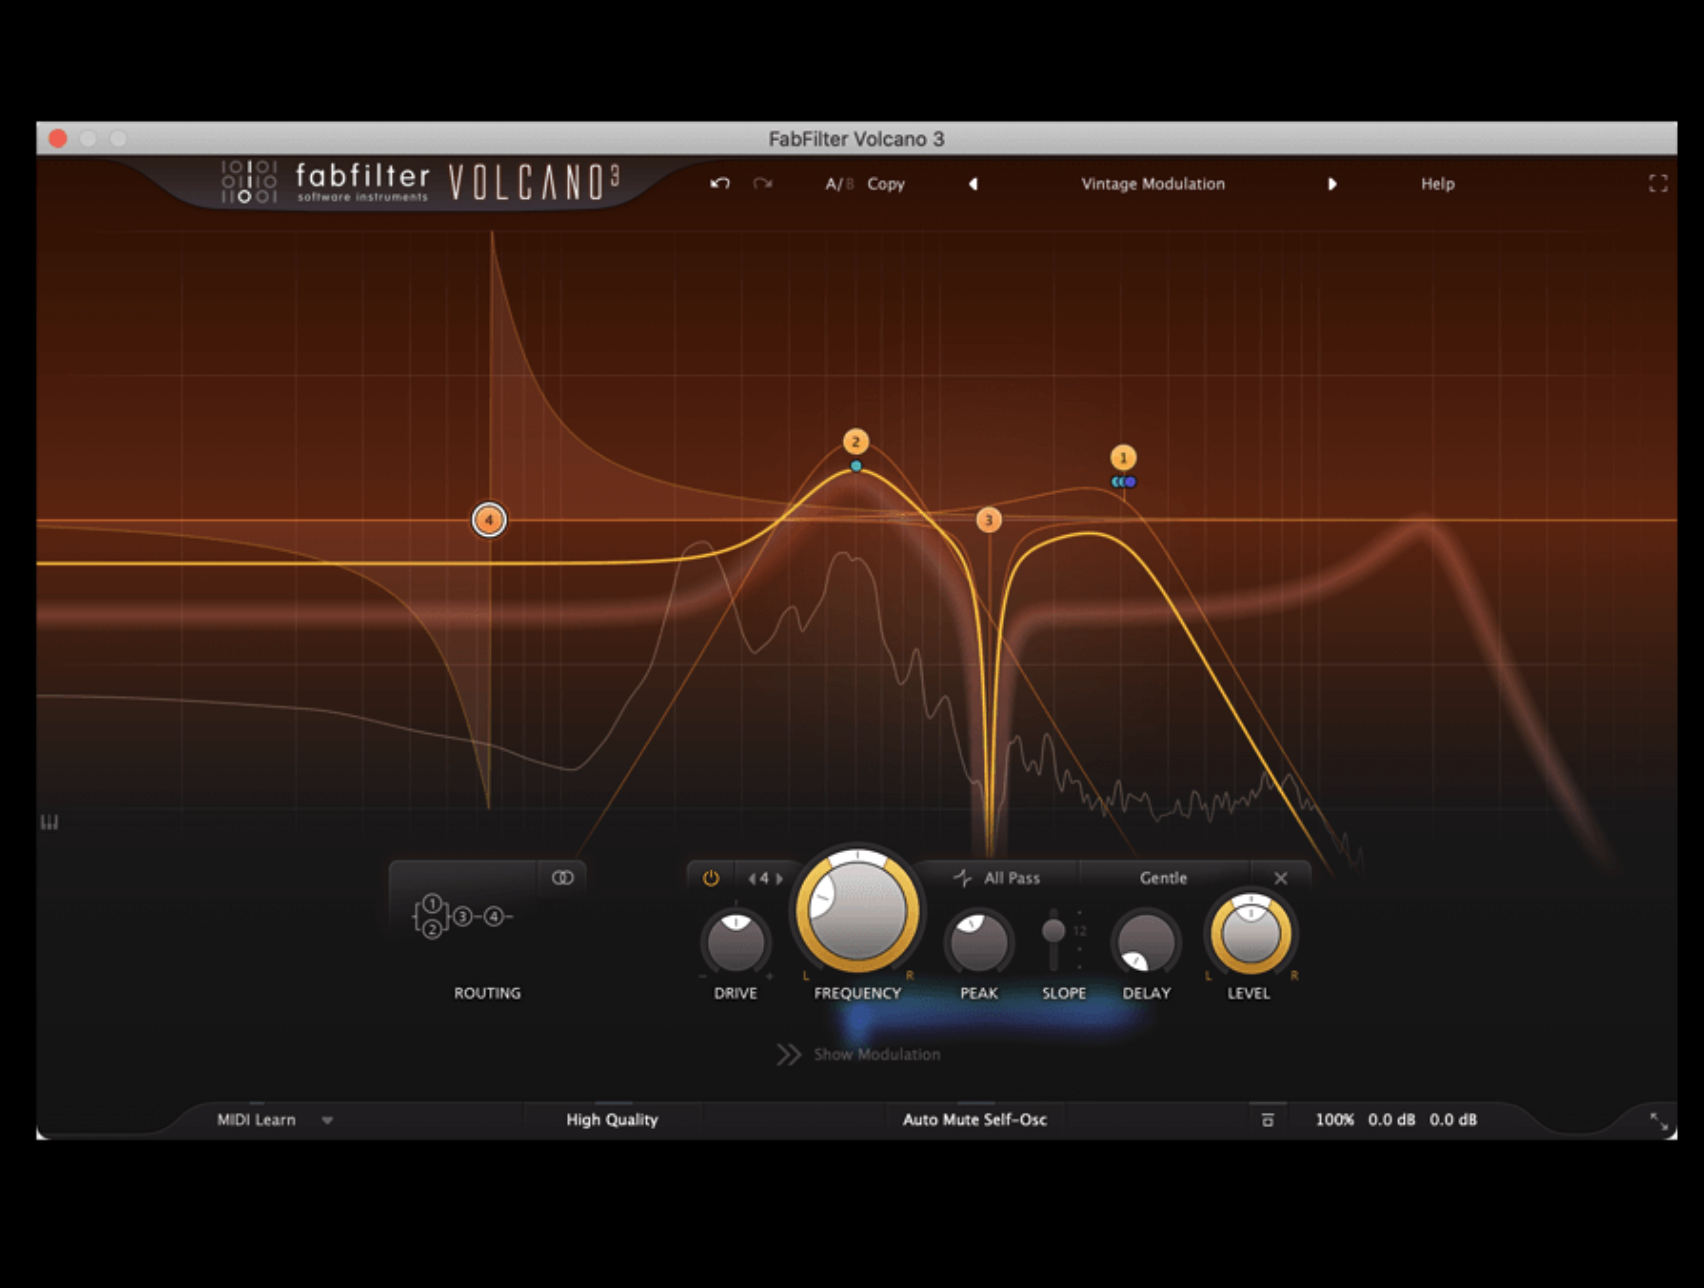Toggle Auto Mute Self-Osc option
1704x1288 pixels.
[x=975, y=1120]
